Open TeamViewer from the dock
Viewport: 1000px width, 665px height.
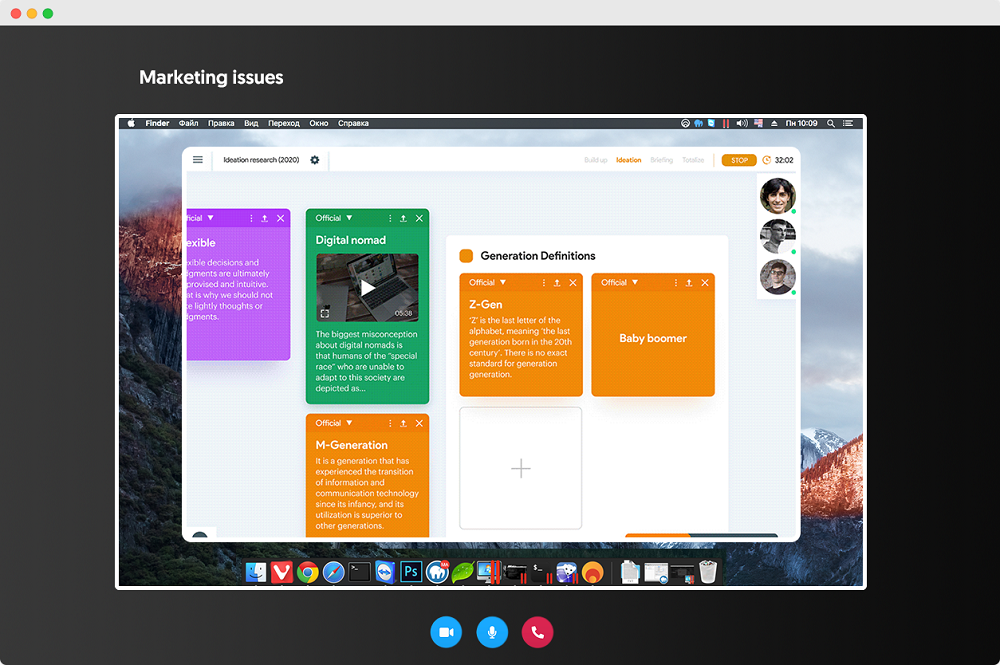(385, 572)
